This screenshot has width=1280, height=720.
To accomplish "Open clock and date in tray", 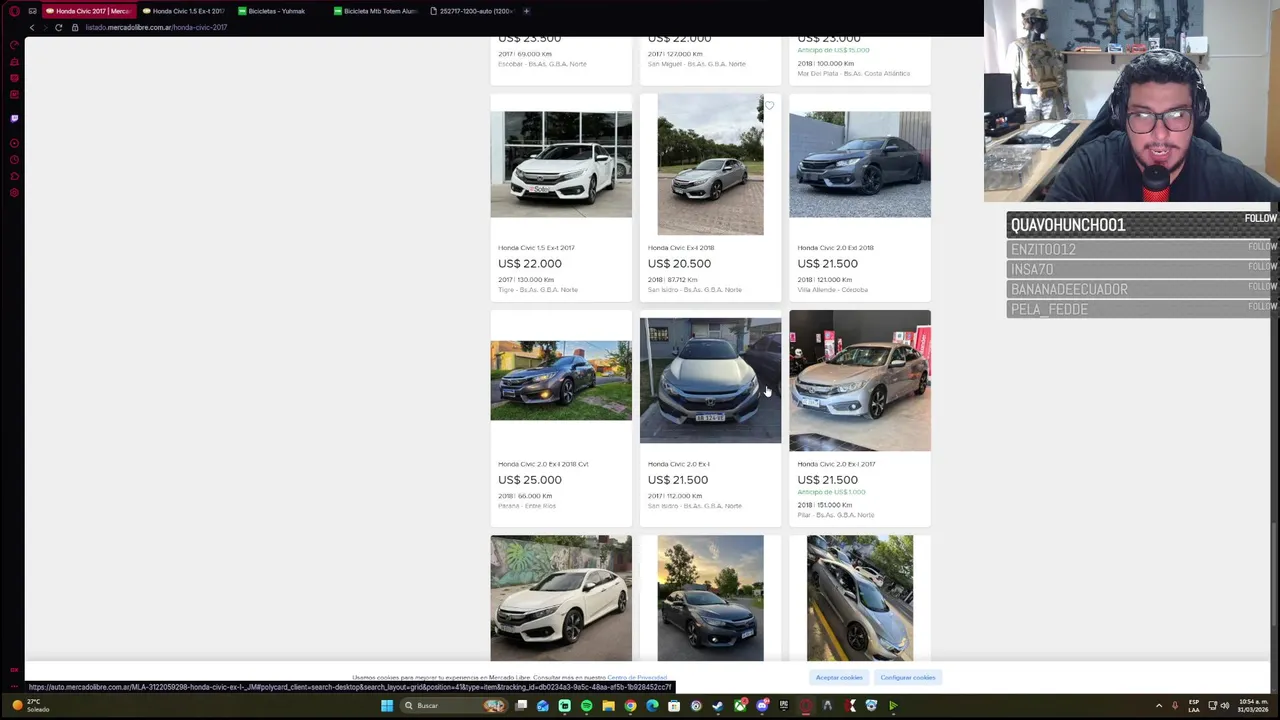I will [1253, 706].
